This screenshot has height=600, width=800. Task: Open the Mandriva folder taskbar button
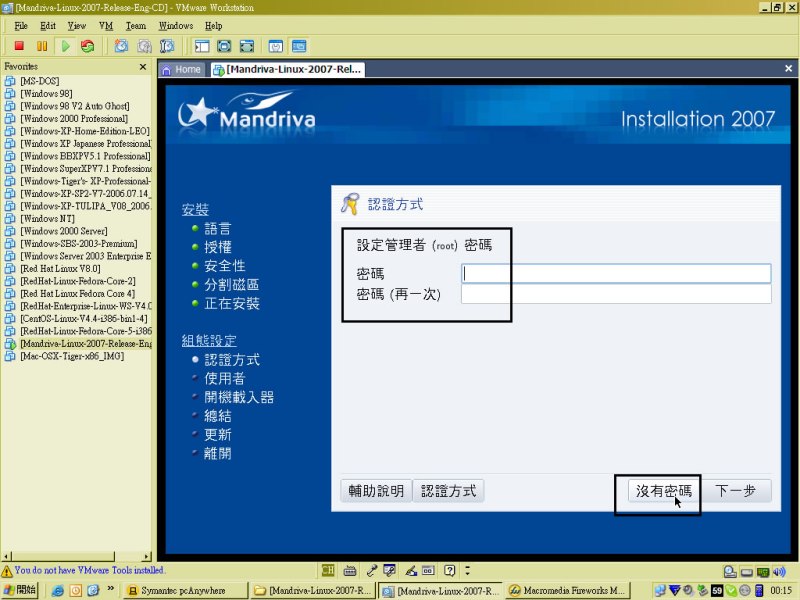click(x=312, y=590)
